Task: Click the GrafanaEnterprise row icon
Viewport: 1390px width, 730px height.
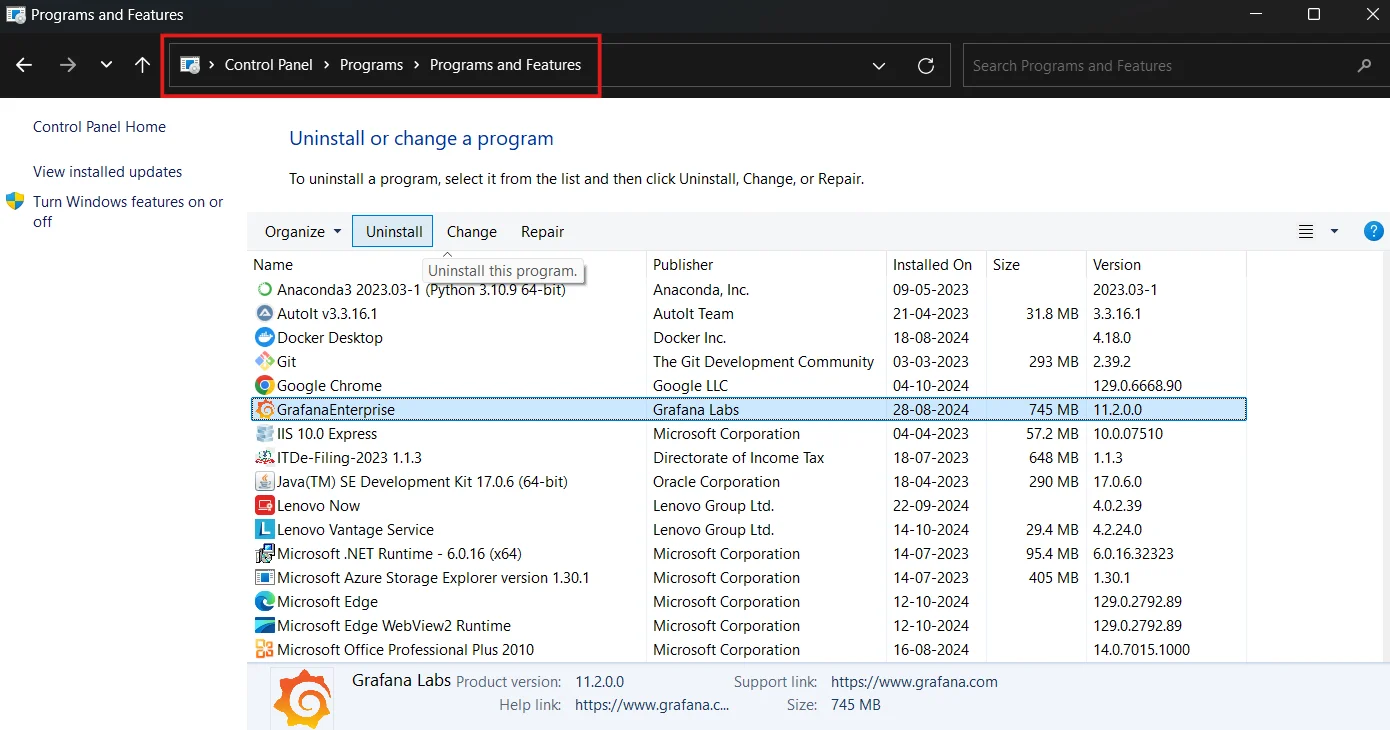Action: (x=265, y=410)
